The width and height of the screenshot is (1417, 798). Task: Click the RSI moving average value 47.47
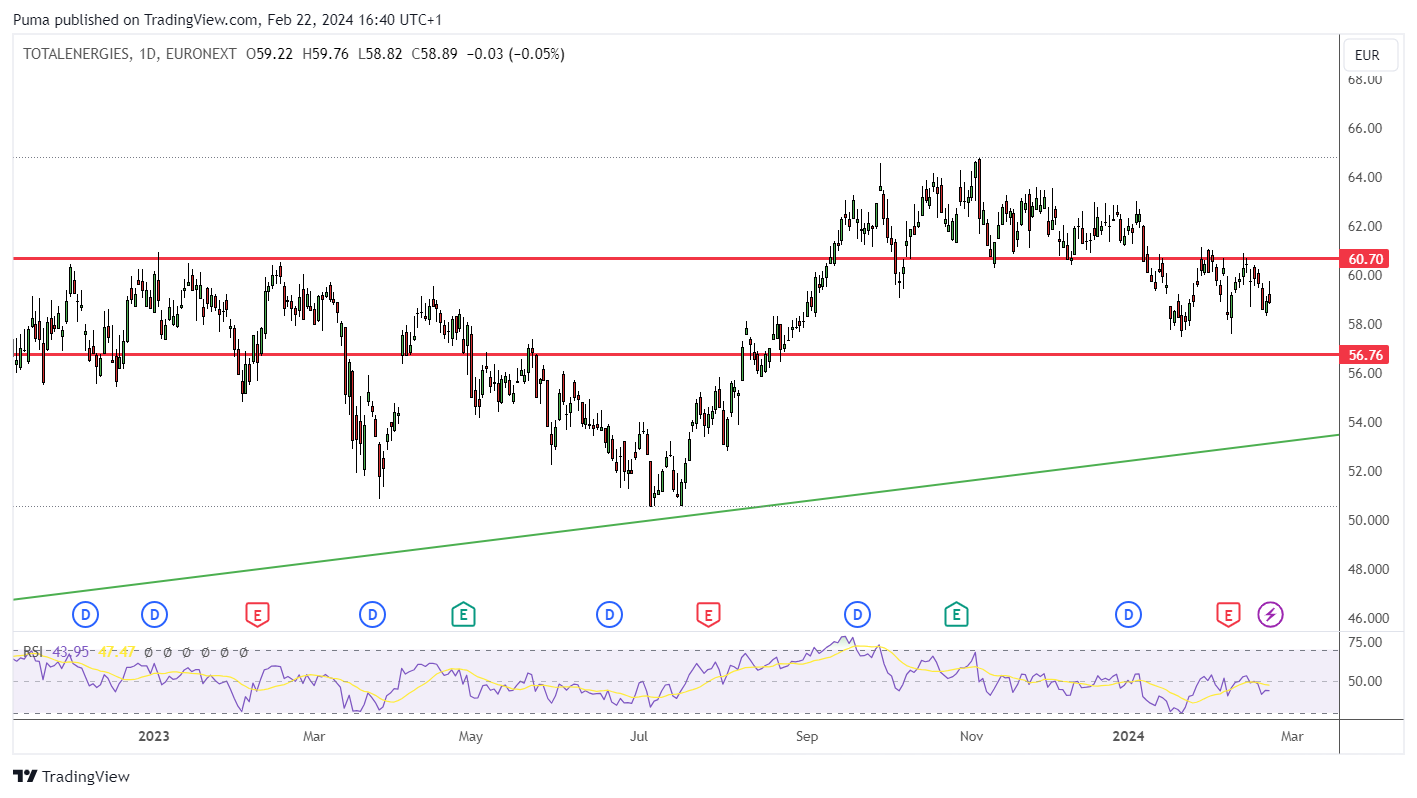pos(116,652)
